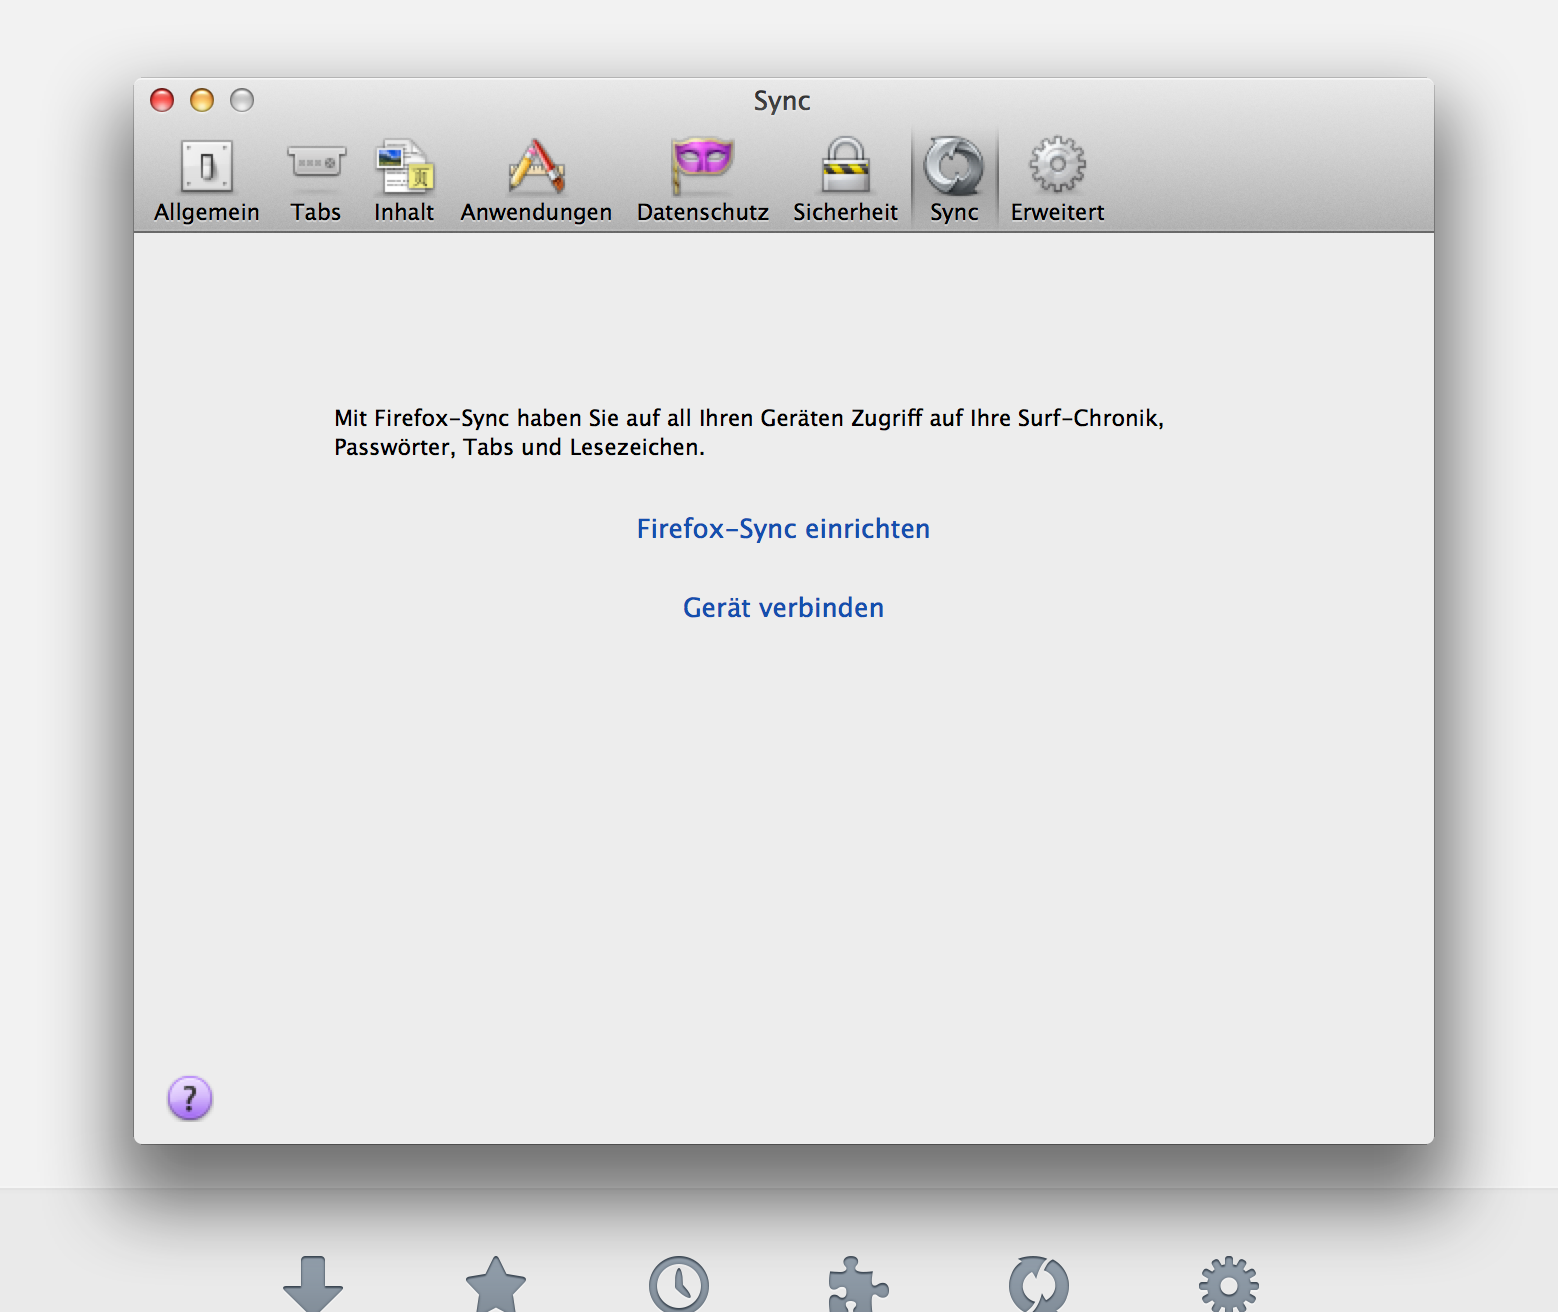Open the Erweitert gear pane
1558x1312 pixels.
point(1057,181)
